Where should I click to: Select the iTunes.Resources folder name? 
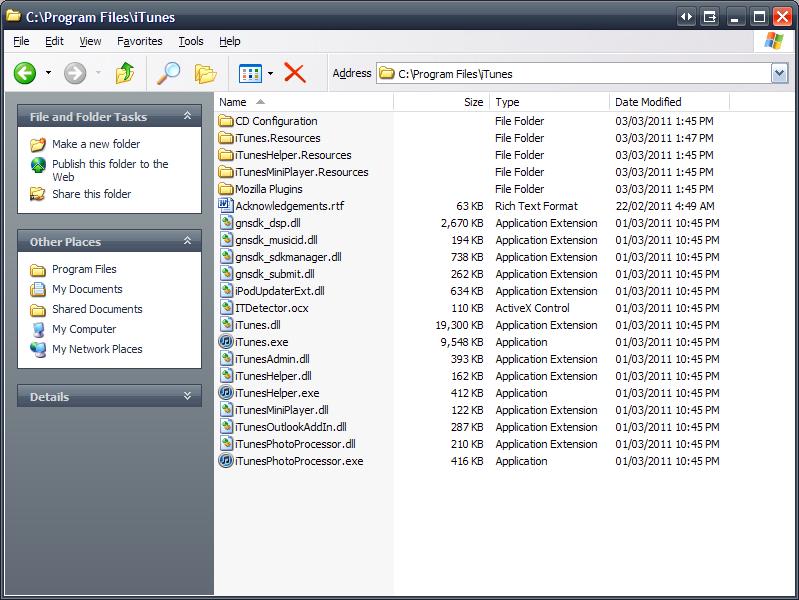pyautogui.click(x=278, y=138)
